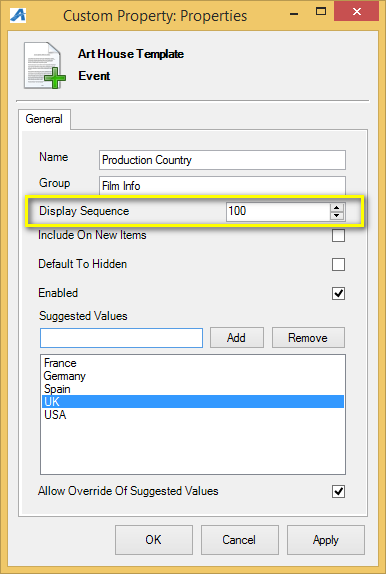Click the Group field with Film Info
The width and height of the screenshot is (386, 574).
222,185
